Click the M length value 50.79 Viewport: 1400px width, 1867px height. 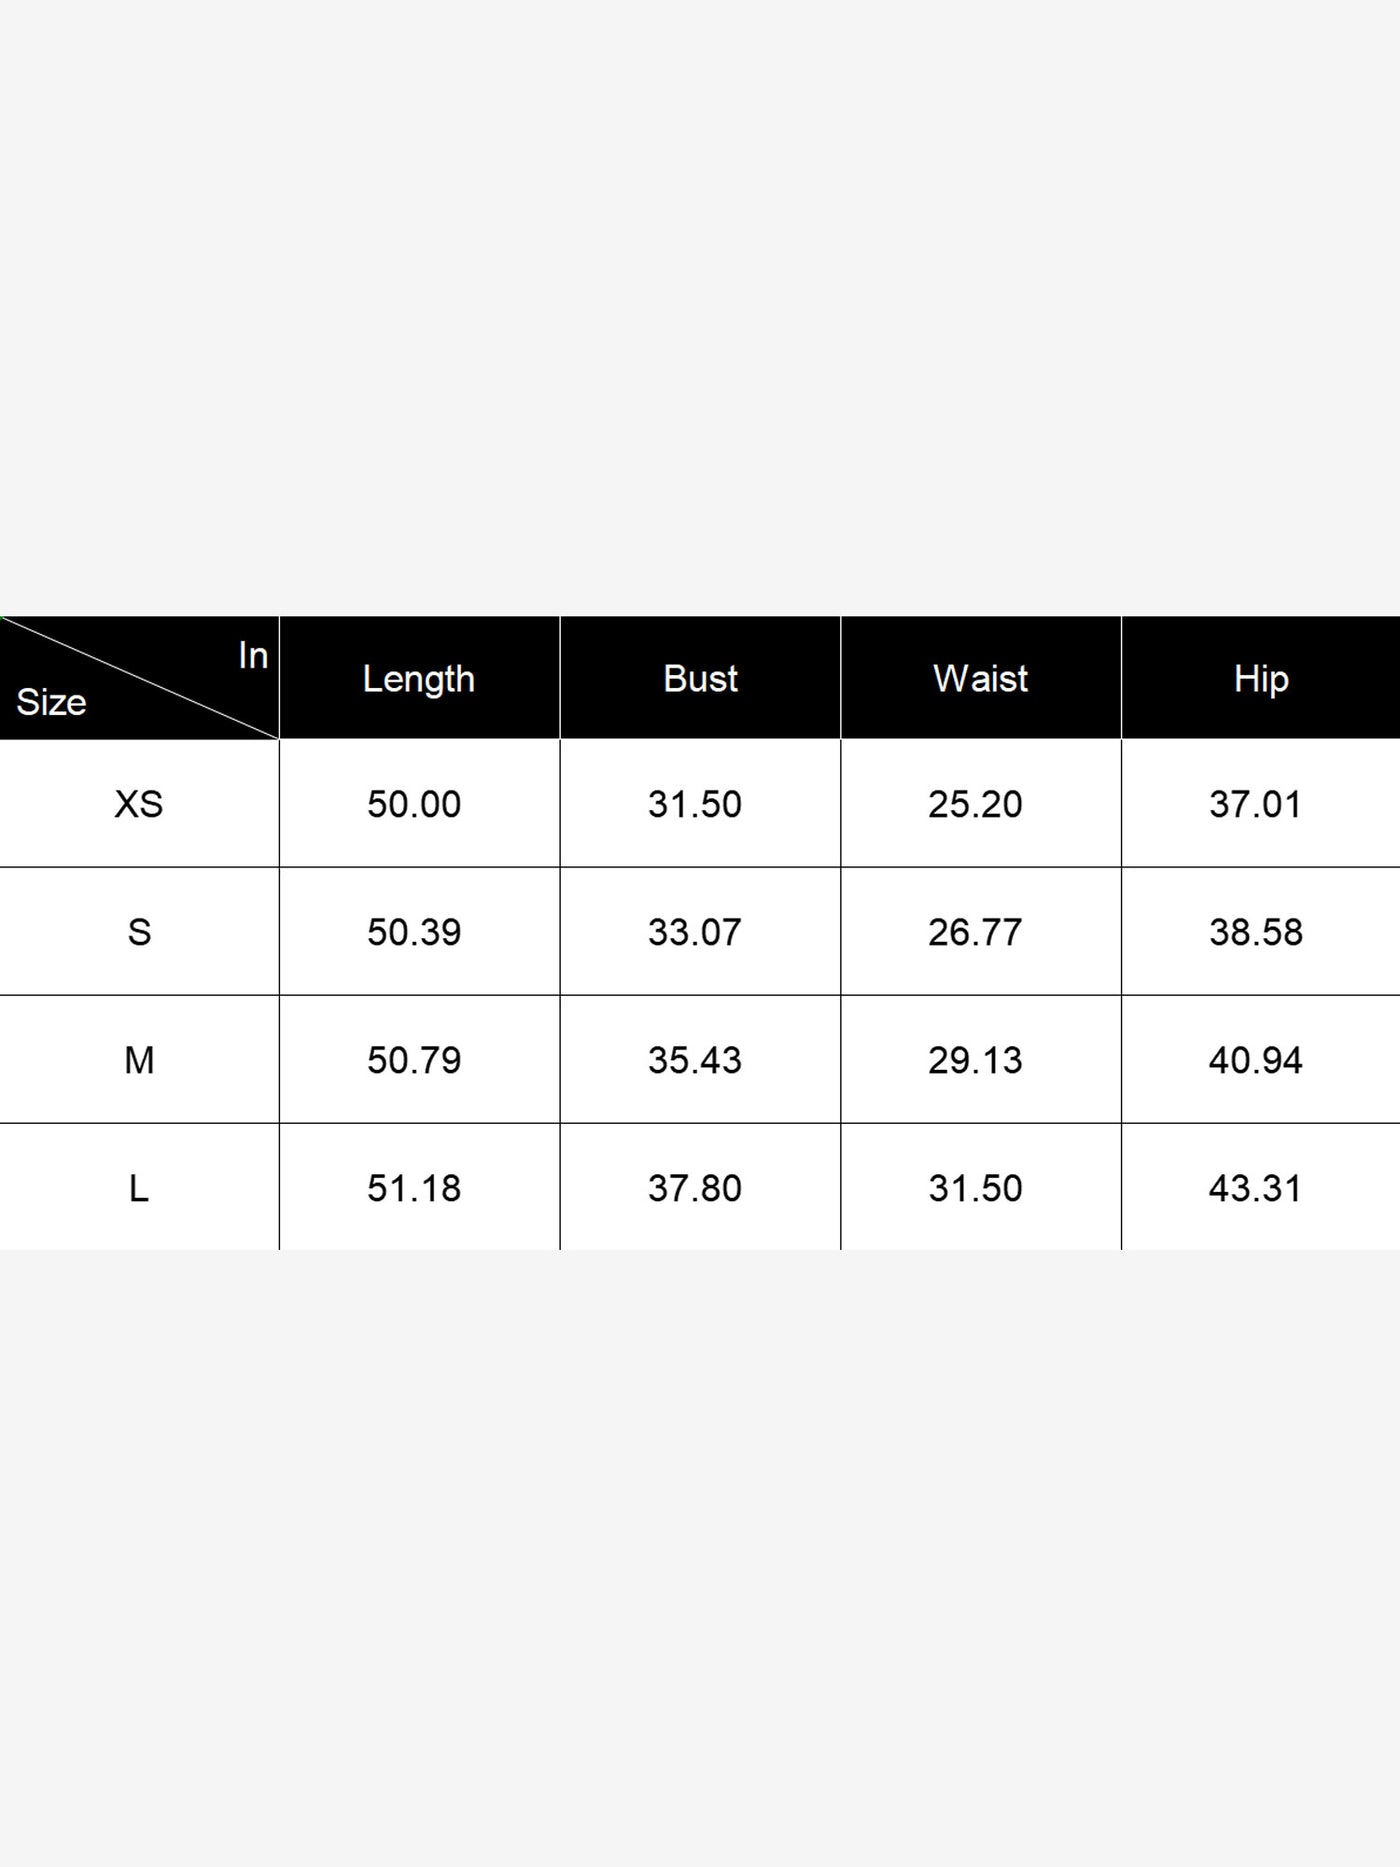414,1060
